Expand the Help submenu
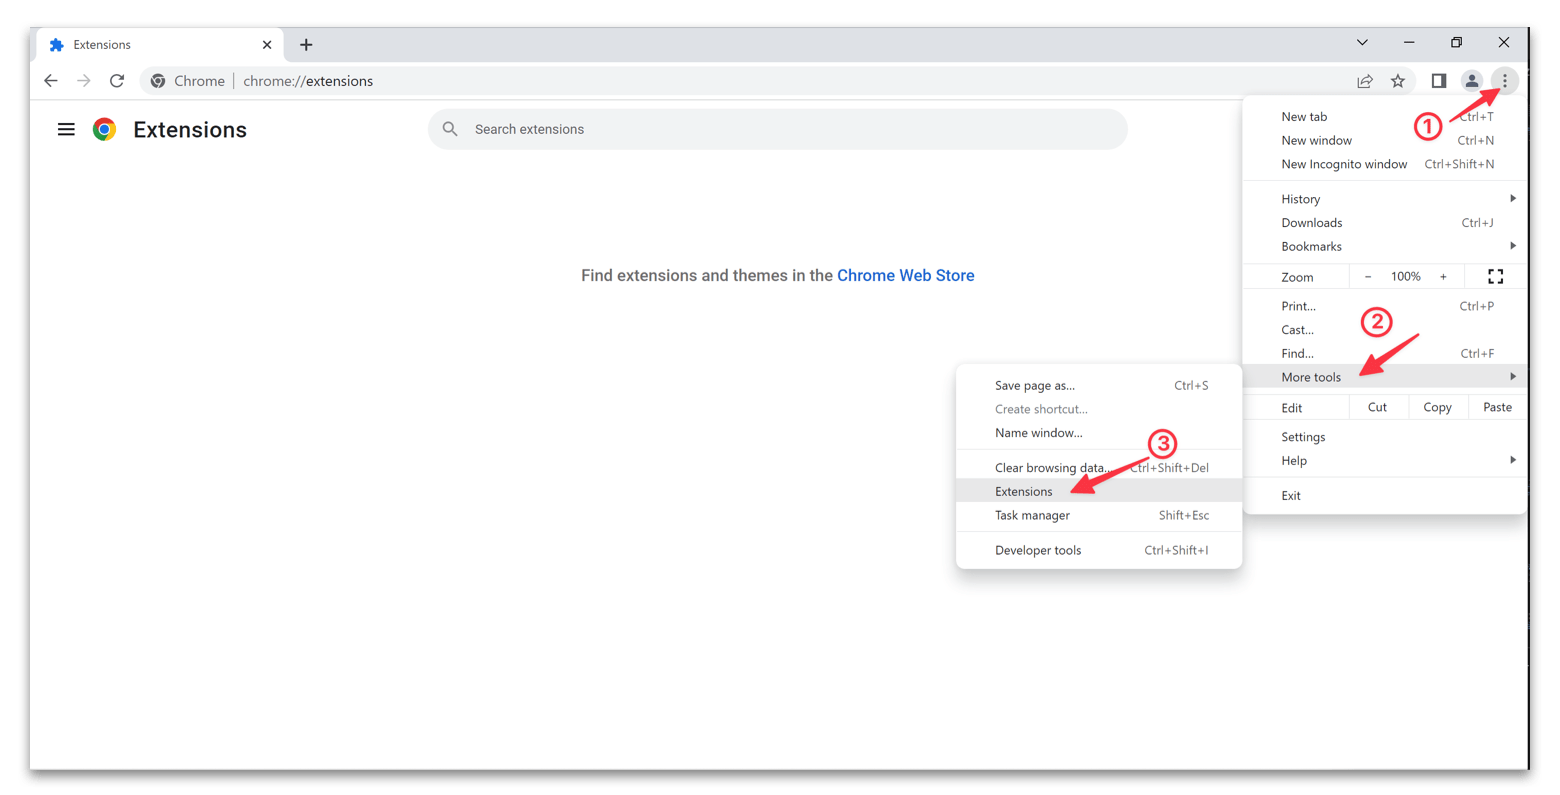This screenshot has height=795, width=1560. click(x=1294, y=460)
